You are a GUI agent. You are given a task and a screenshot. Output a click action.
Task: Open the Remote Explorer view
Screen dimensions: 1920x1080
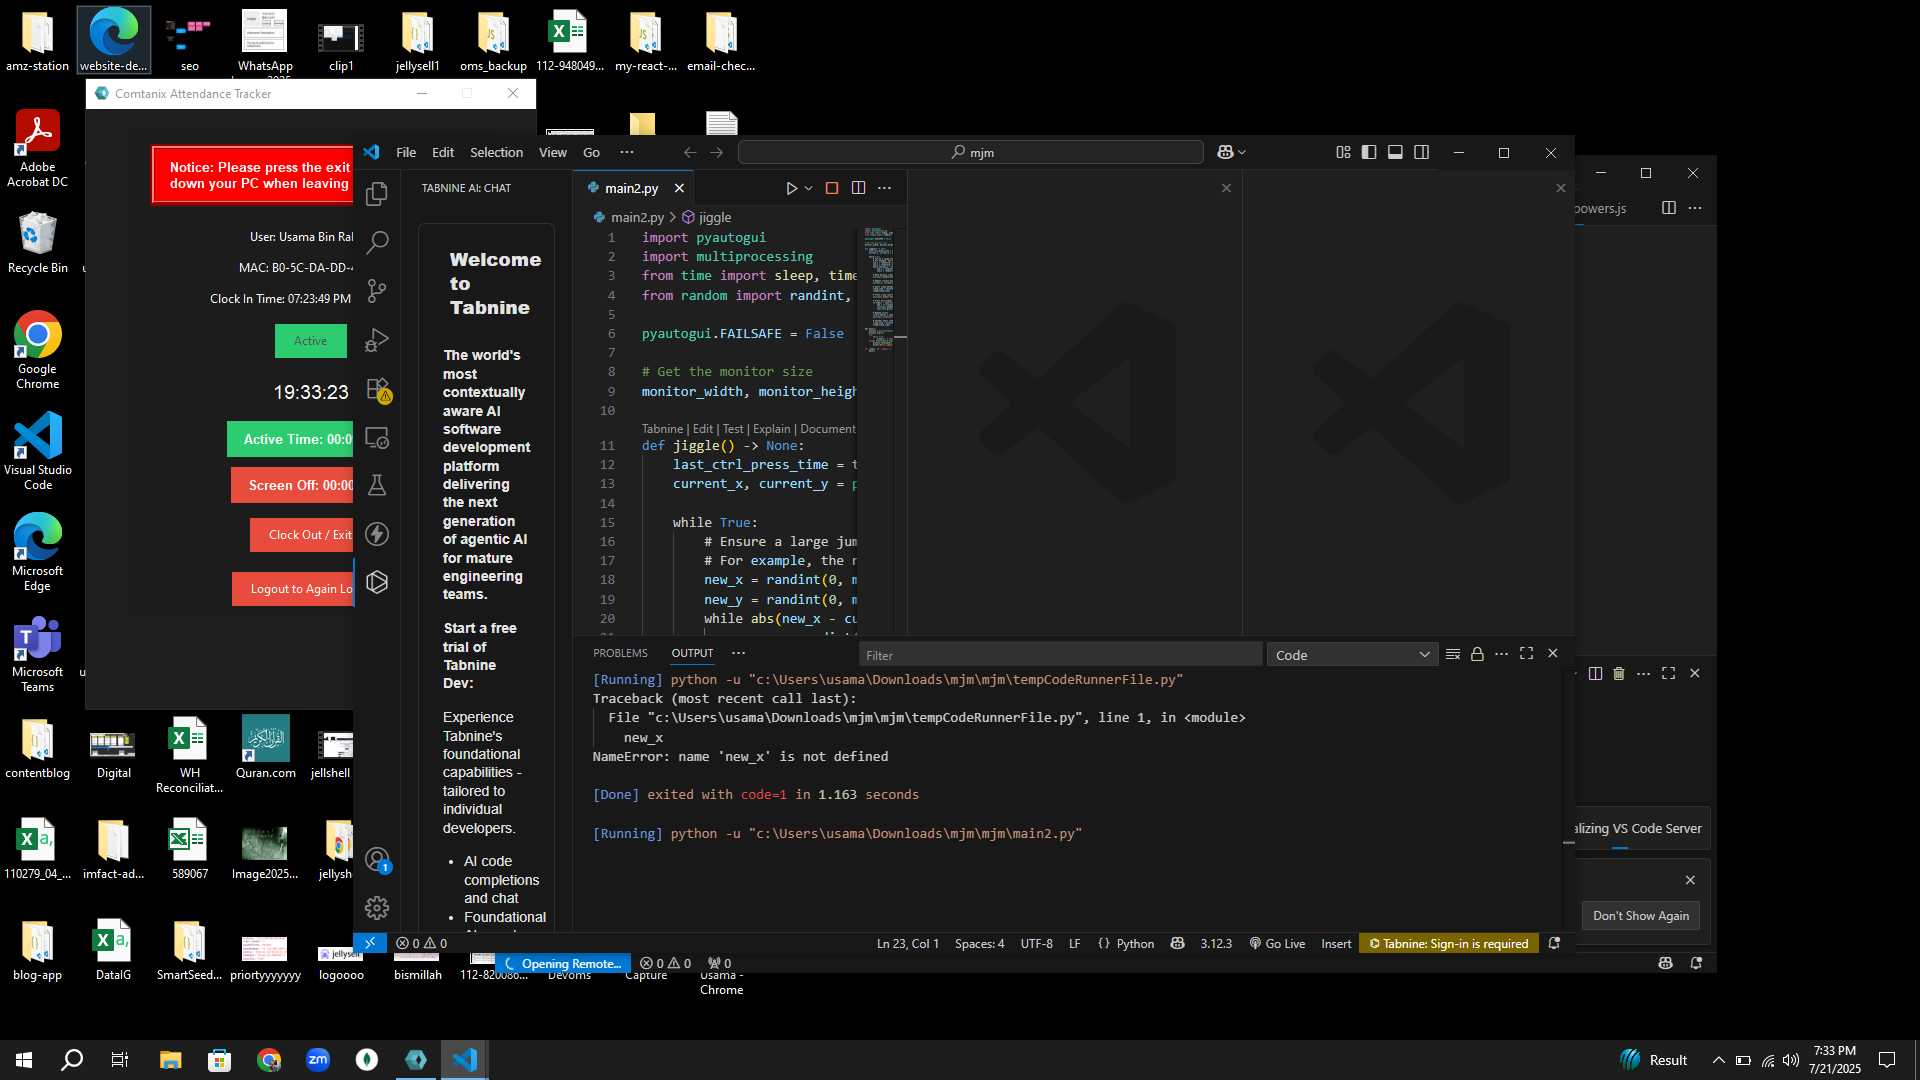(377, 438)
